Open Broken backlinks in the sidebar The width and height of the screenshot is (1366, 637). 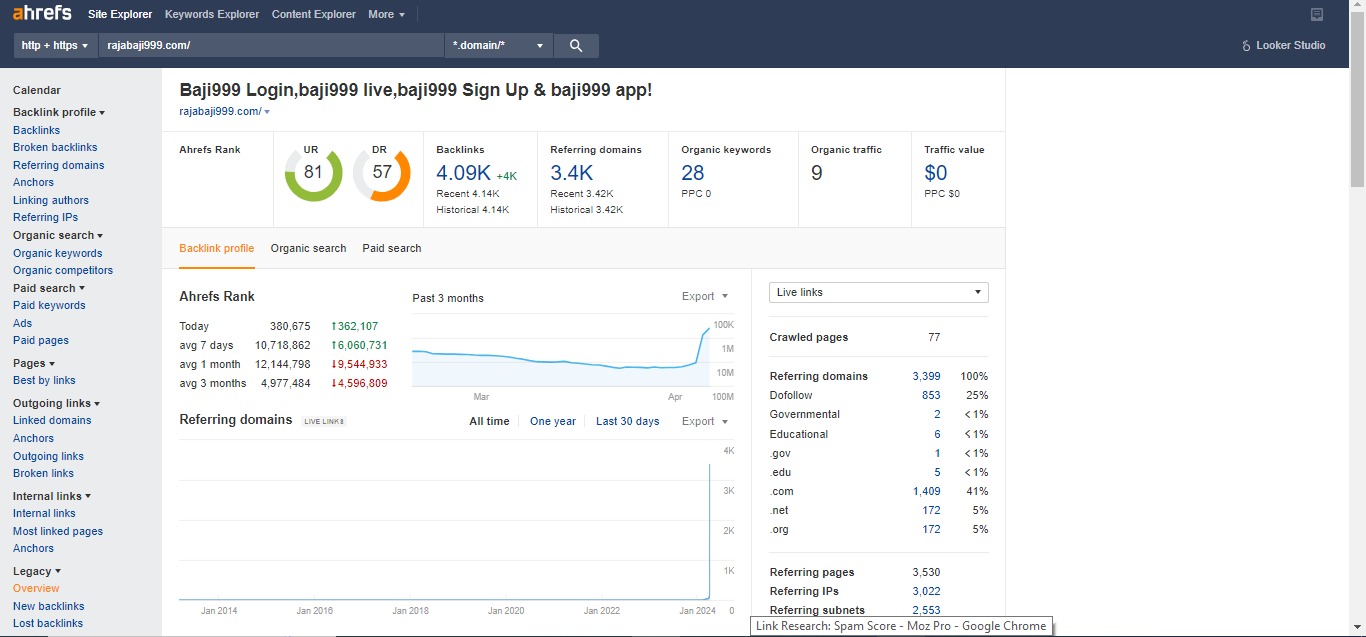point(55,148)
